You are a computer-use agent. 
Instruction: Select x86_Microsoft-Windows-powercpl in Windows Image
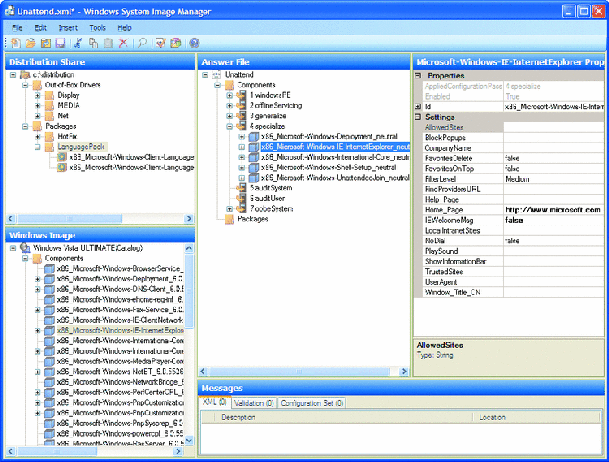coord(120,433)
